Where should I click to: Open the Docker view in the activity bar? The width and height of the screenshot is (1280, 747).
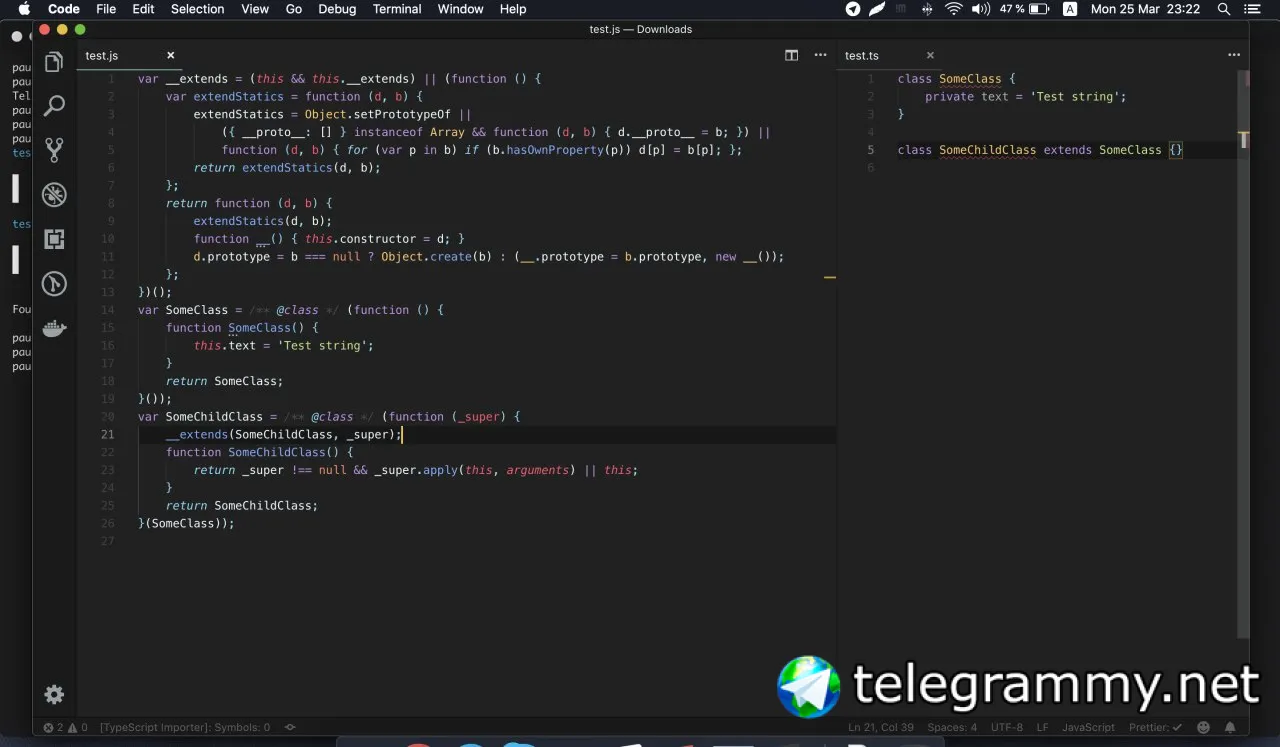click(54, 328)
